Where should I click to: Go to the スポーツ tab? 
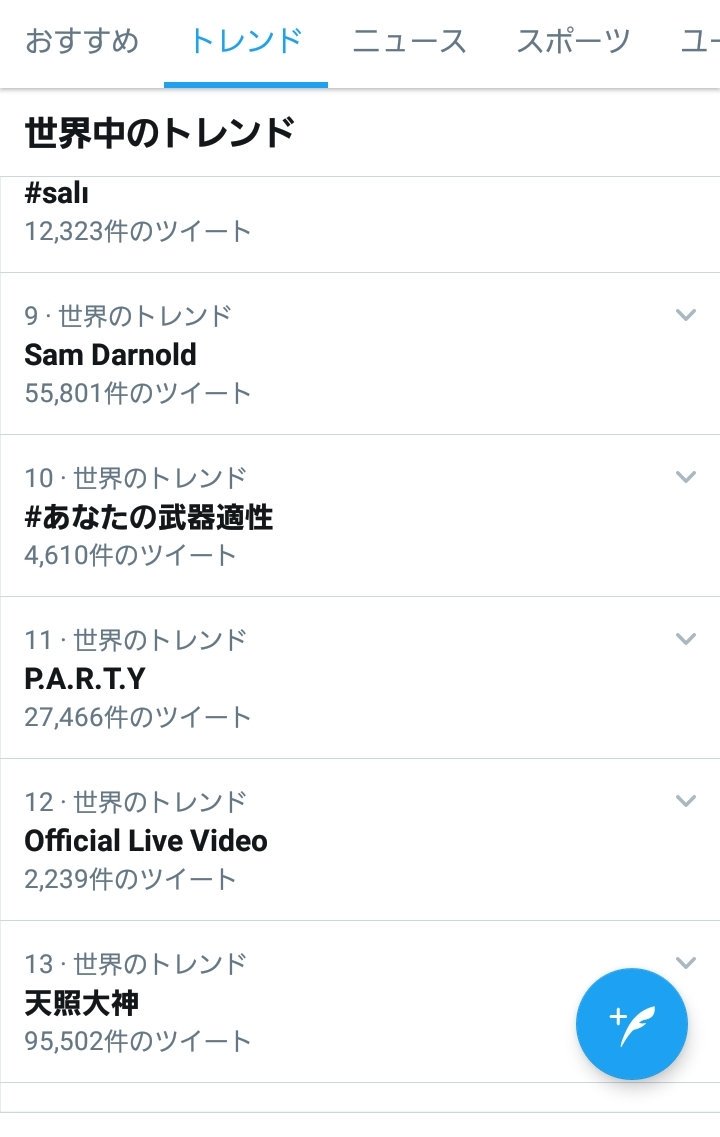point(573,42)
